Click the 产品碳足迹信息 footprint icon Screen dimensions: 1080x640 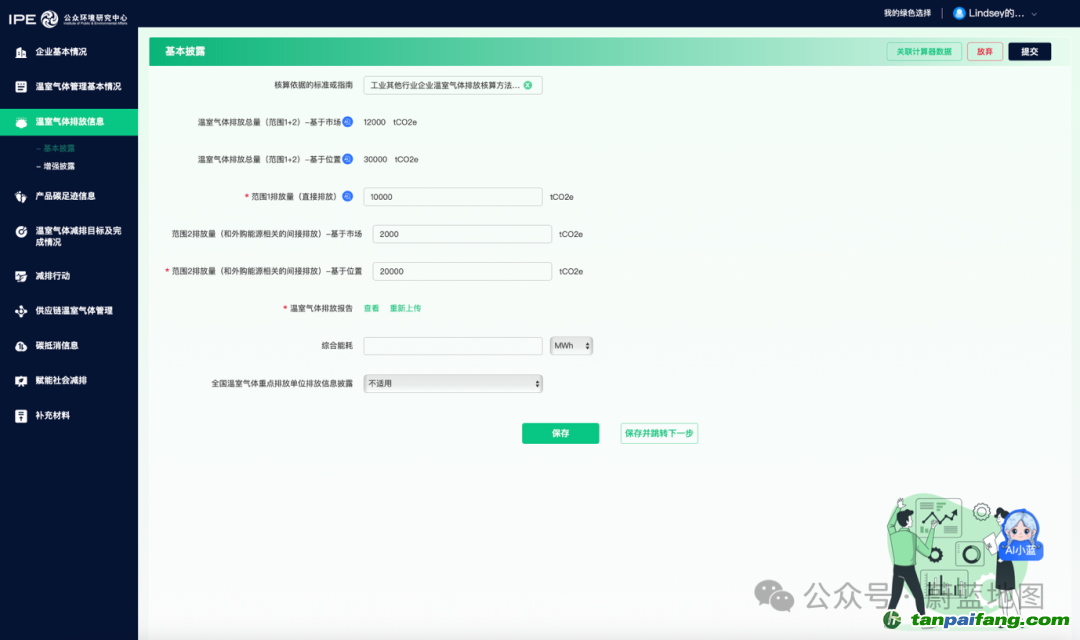point(21,197)
